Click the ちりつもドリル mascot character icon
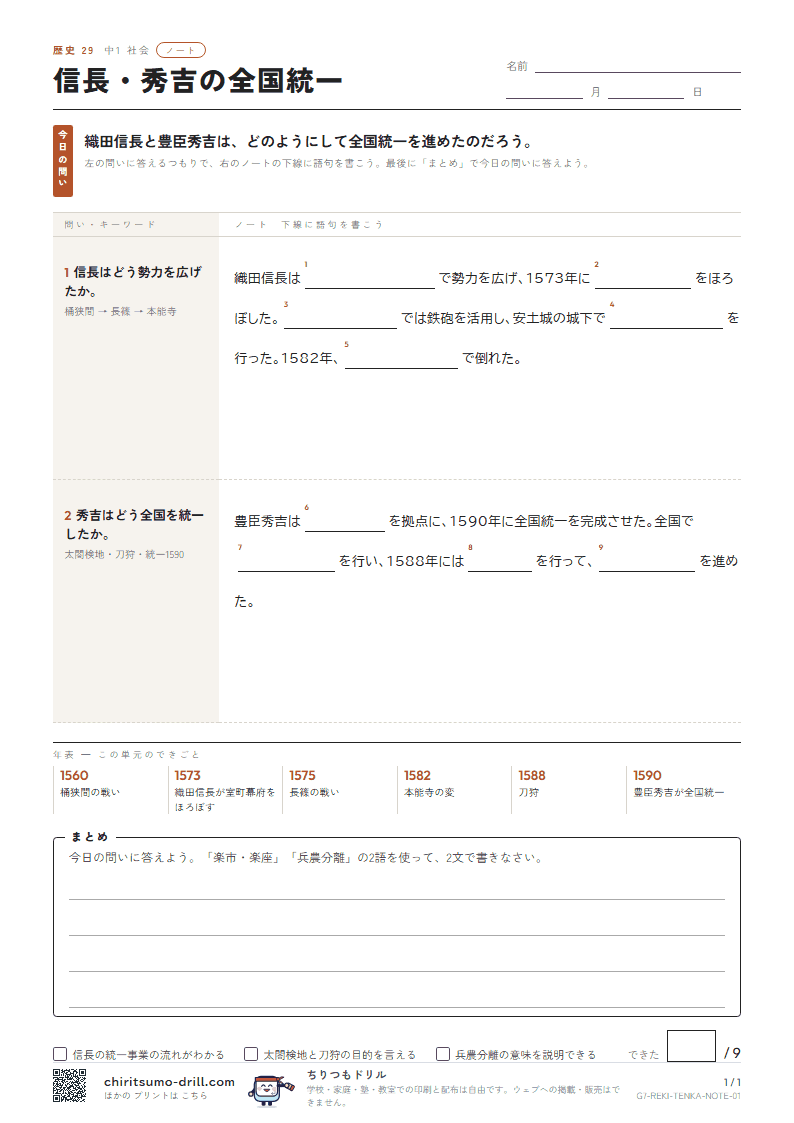The image size is (794, 1123). pyautogui.click(x=269, y=1089)
